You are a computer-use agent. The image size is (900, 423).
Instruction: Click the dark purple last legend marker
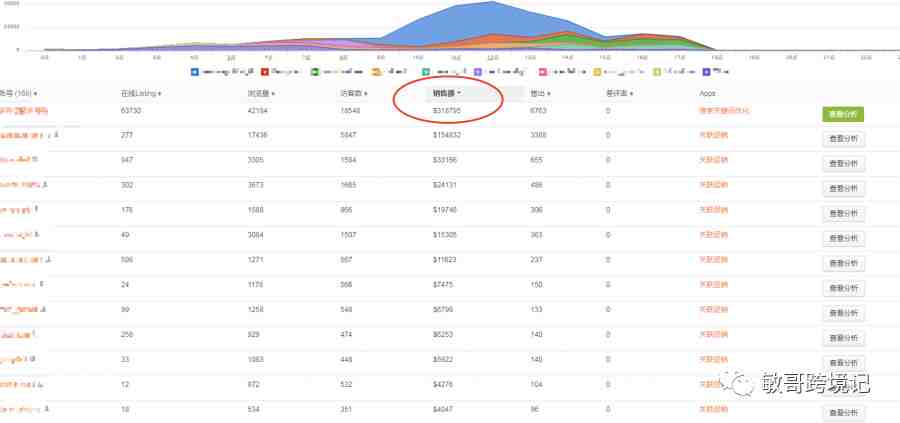[707, 72]
